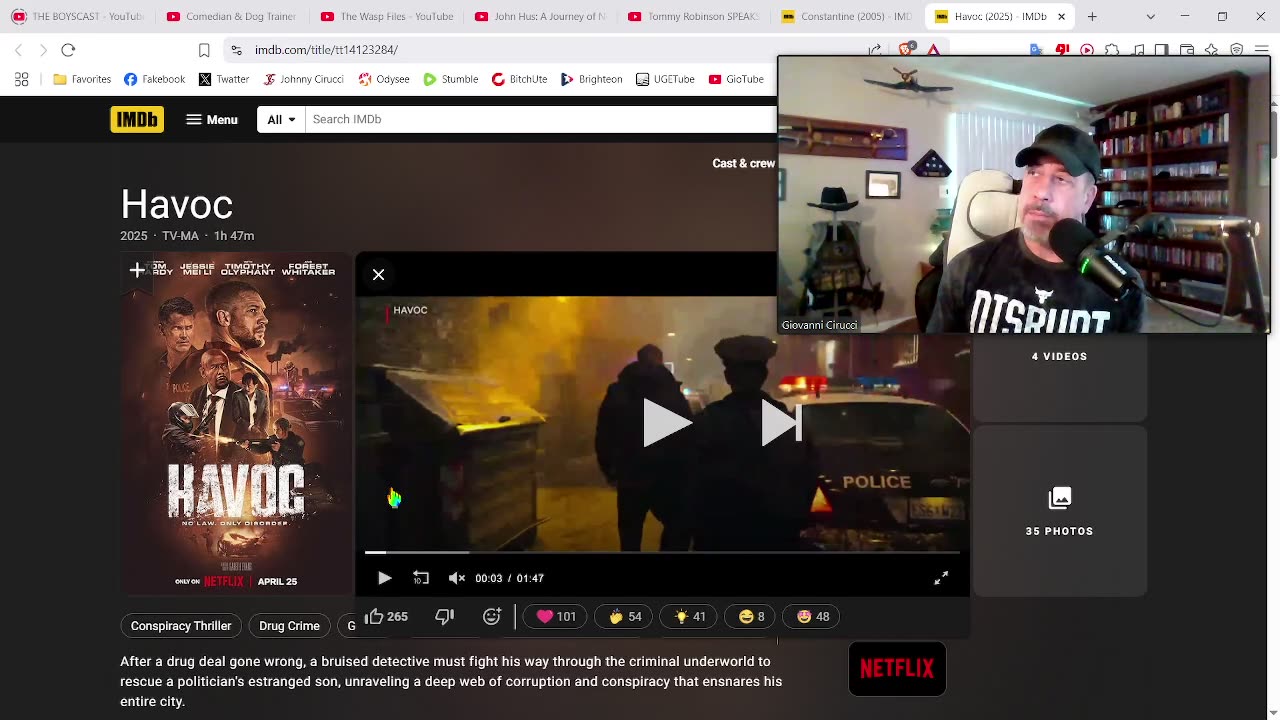1280x720 pixels.
Task: Open the add emoji reaction picker
Action: point(492,616)
